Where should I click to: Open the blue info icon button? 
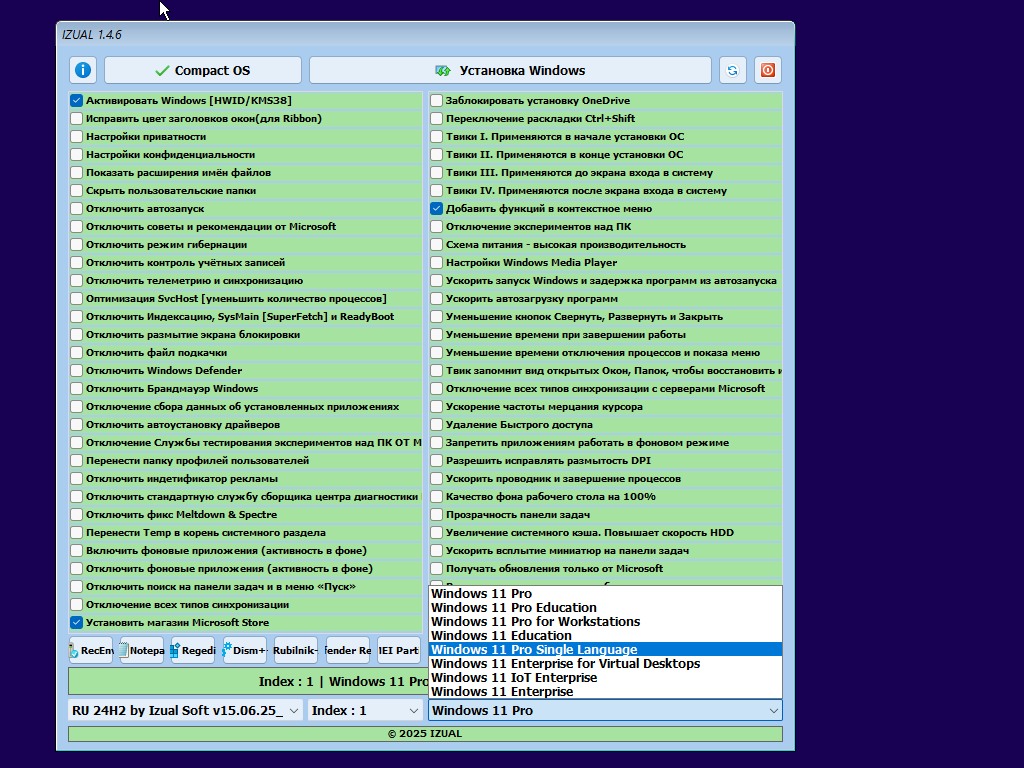tap(83, 70)
